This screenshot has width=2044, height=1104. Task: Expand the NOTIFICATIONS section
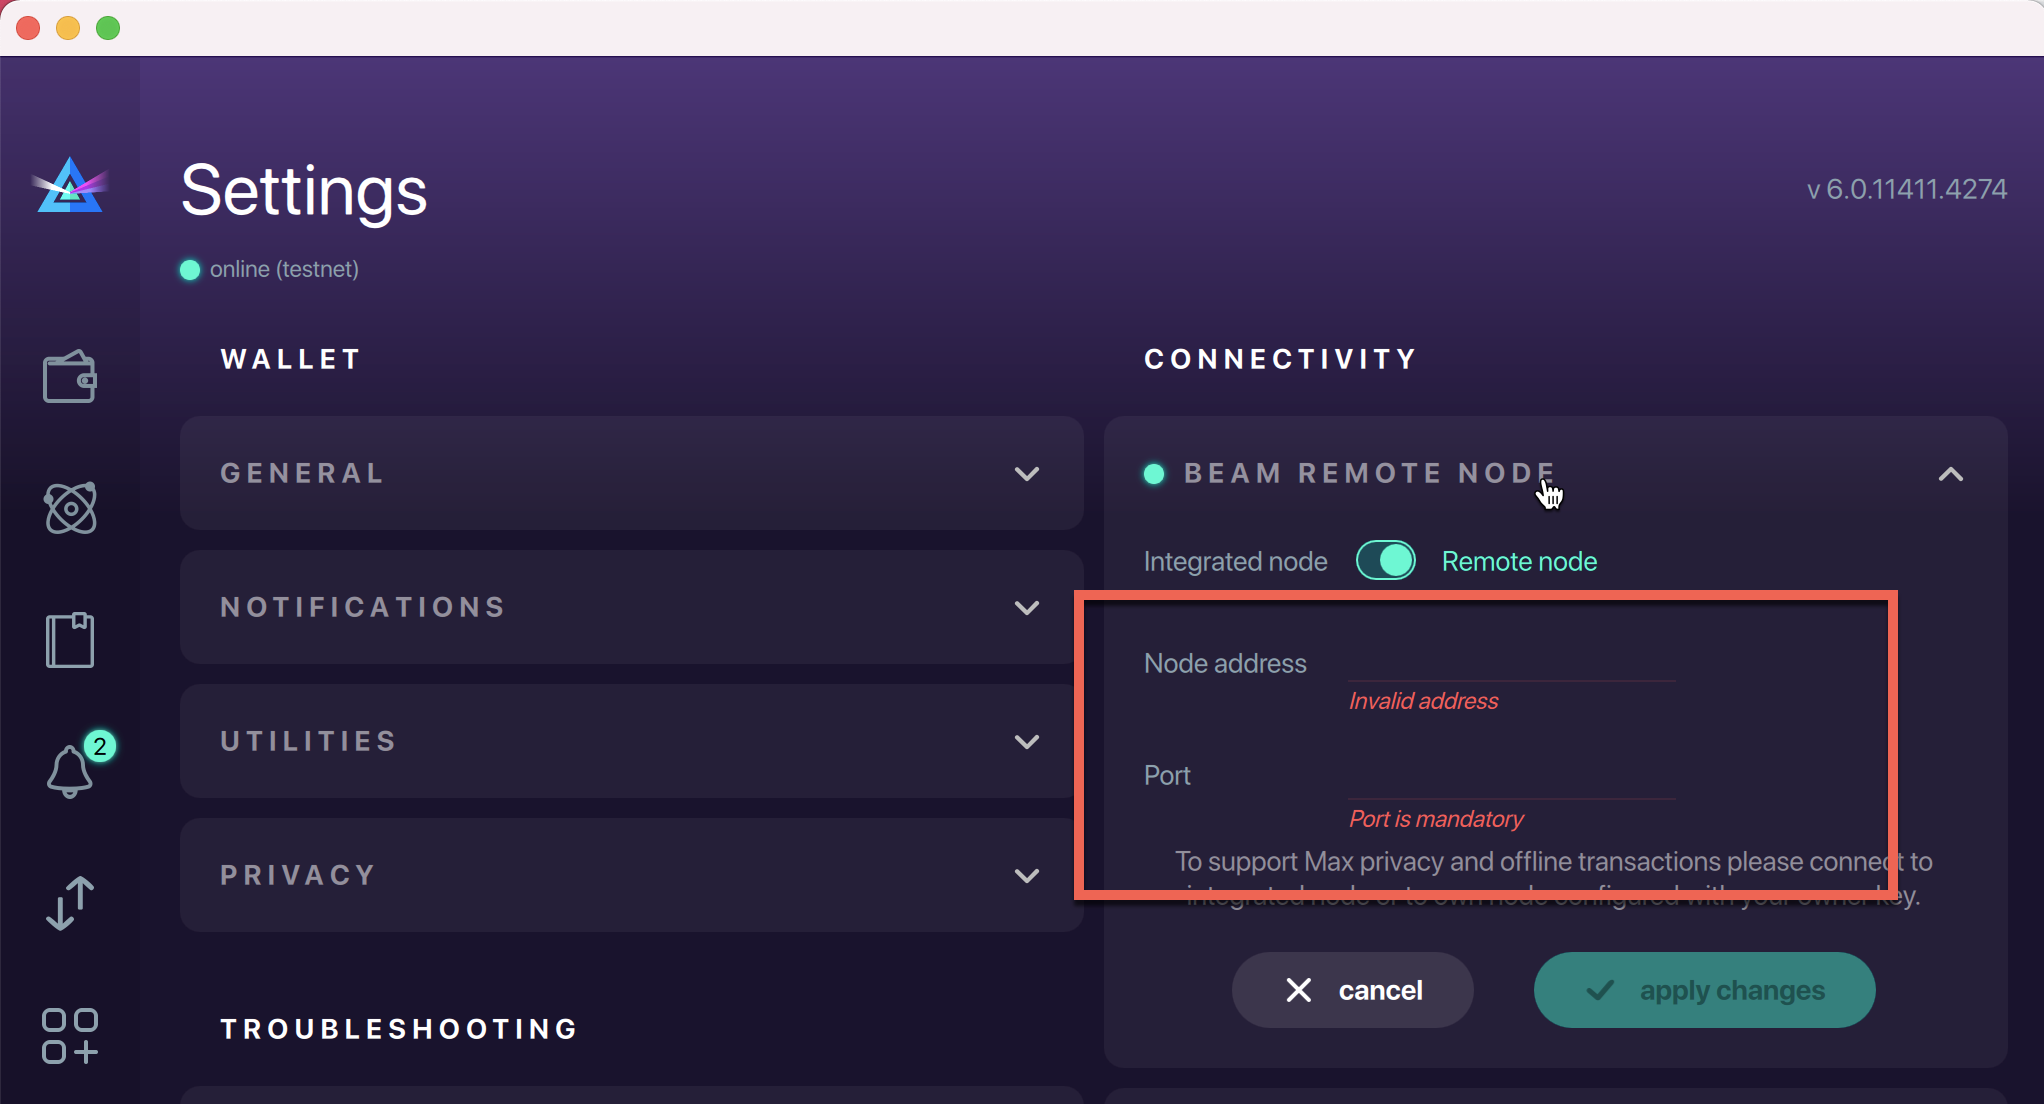pyautogui.click(x=1027, y=607)
